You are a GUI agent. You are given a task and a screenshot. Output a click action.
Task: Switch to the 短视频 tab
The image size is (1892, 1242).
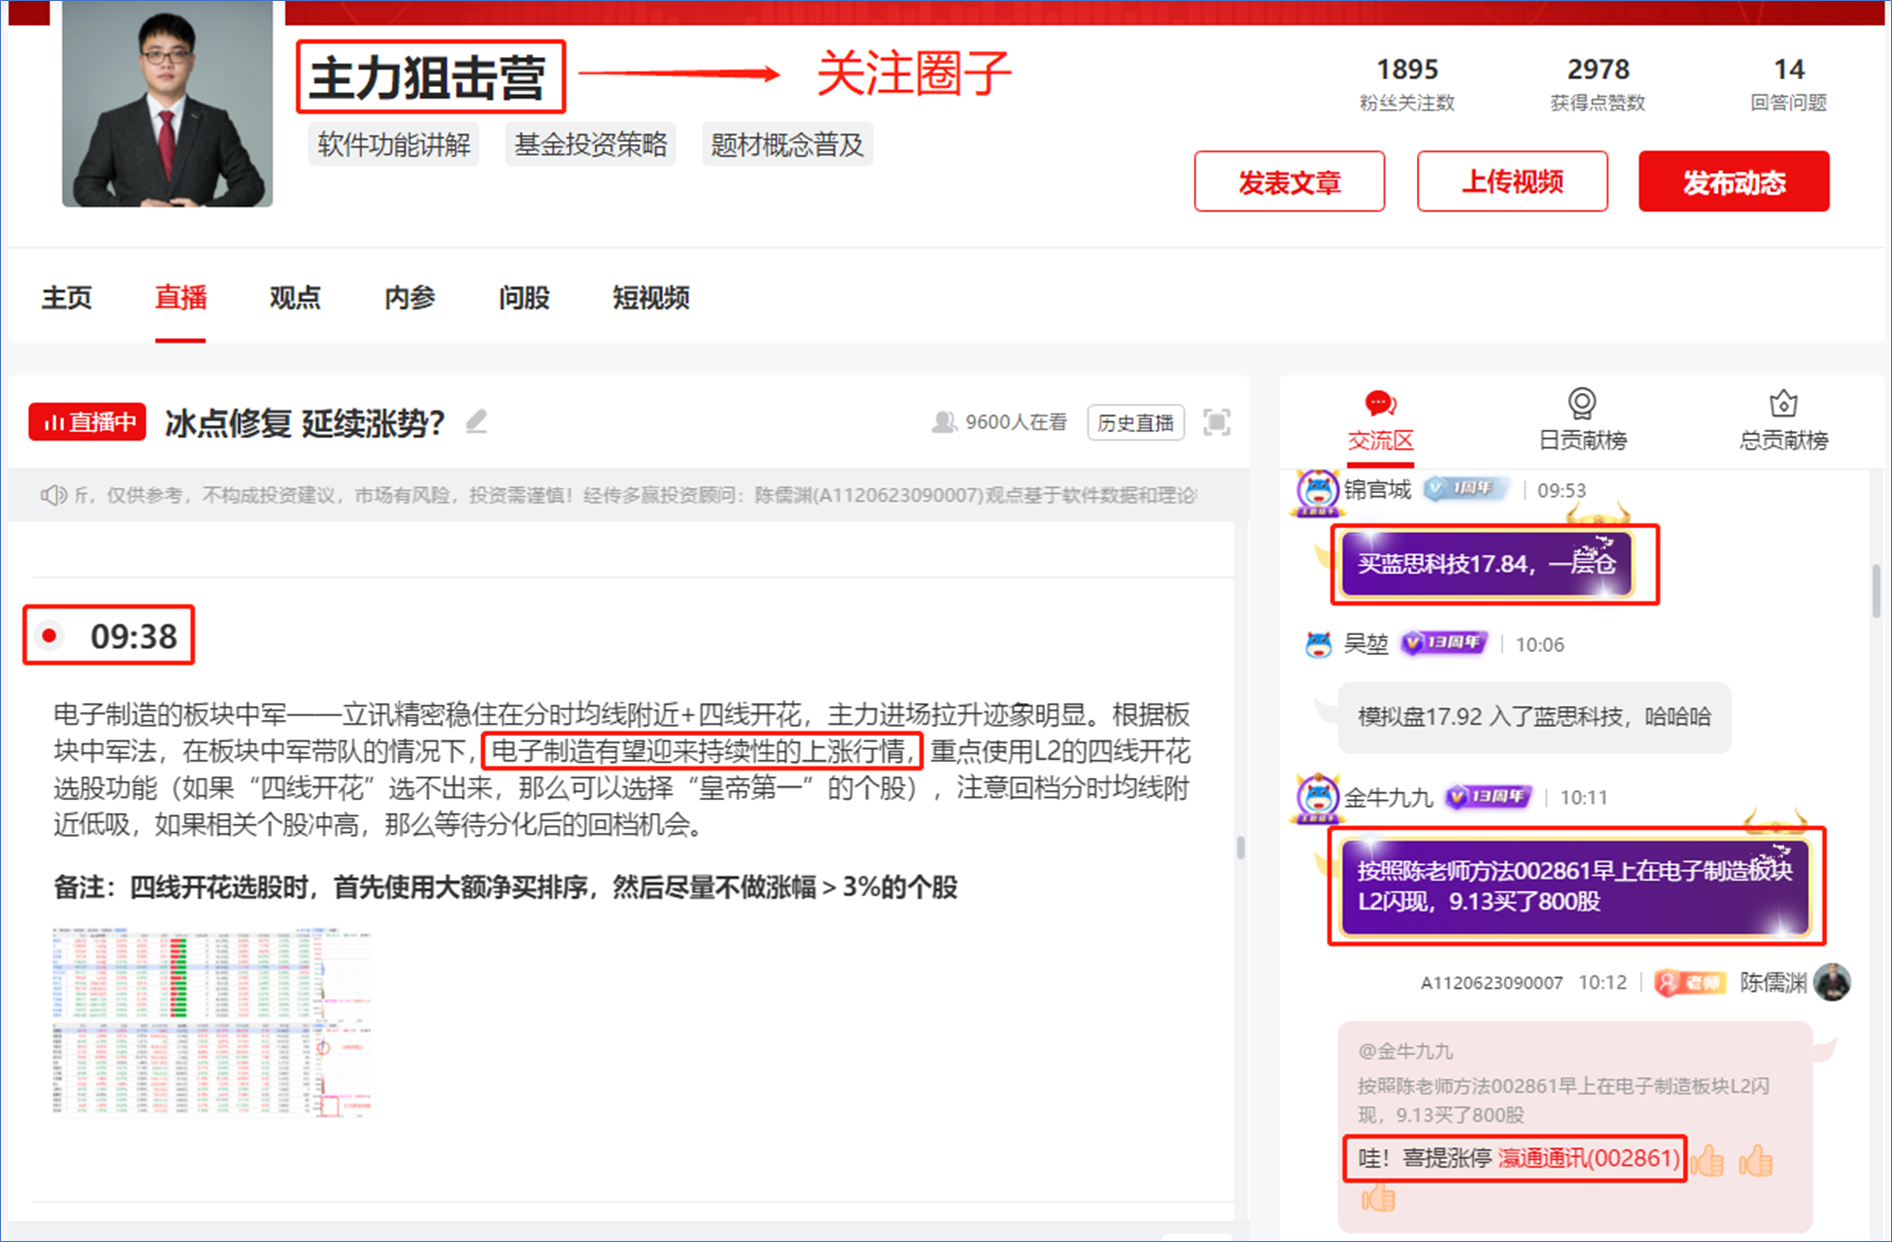click(x=651, y=298)
